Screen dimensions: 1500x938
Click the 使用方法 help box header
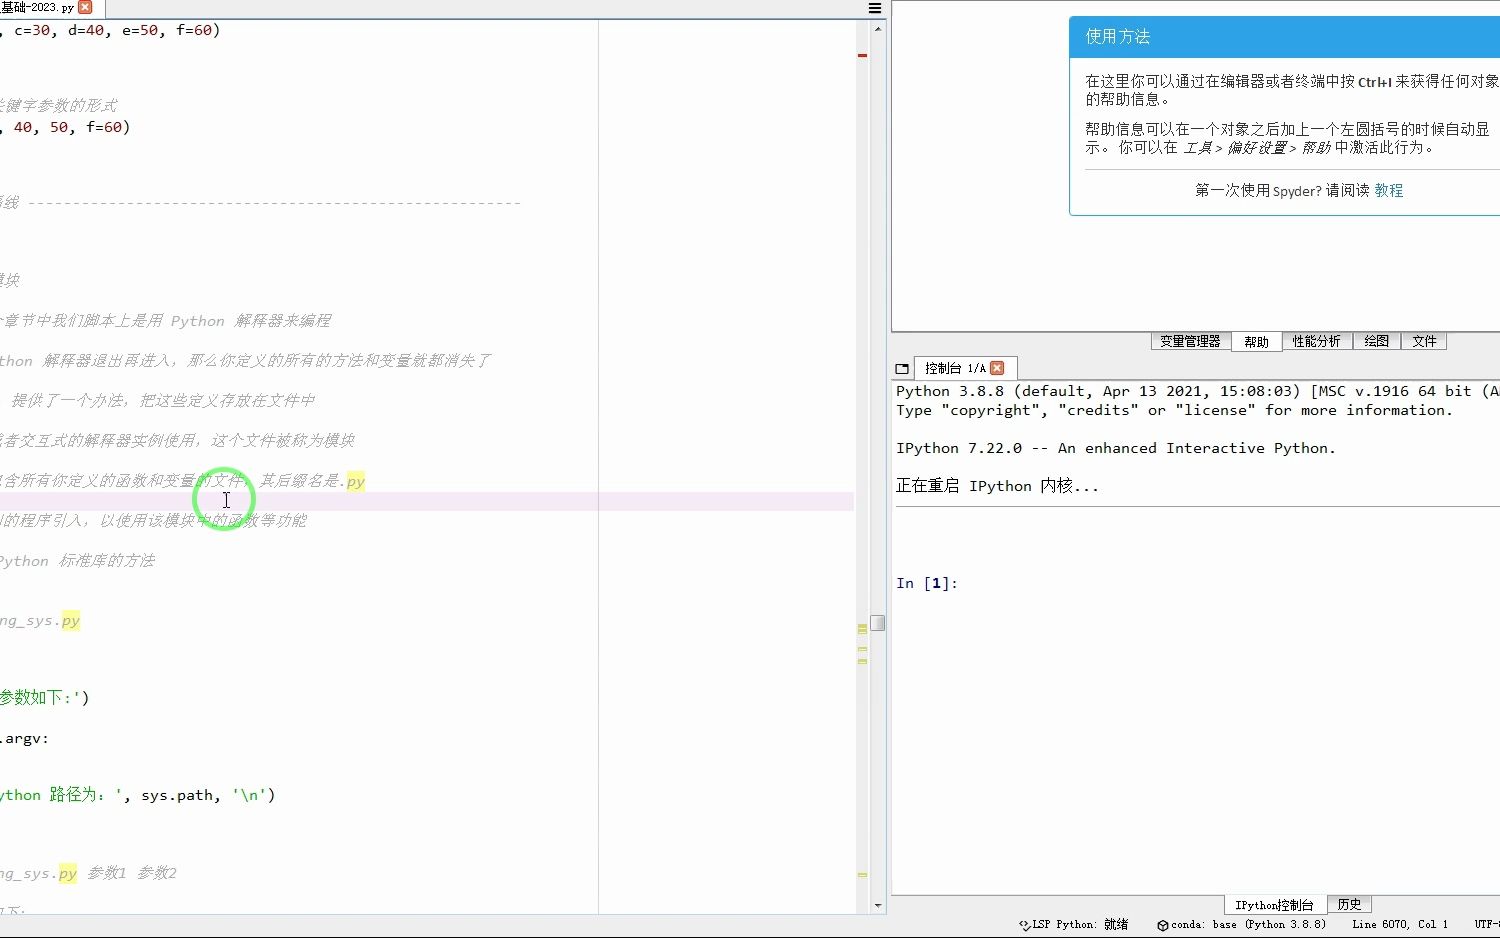(x=1285, y=37)
